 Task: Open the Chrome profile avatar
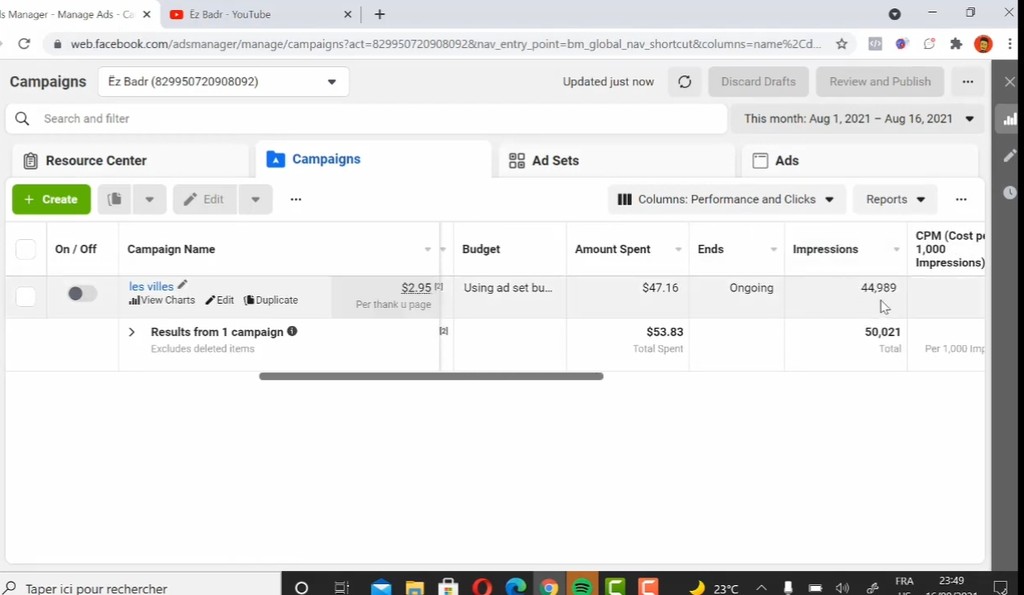click(x=983, y=44)
